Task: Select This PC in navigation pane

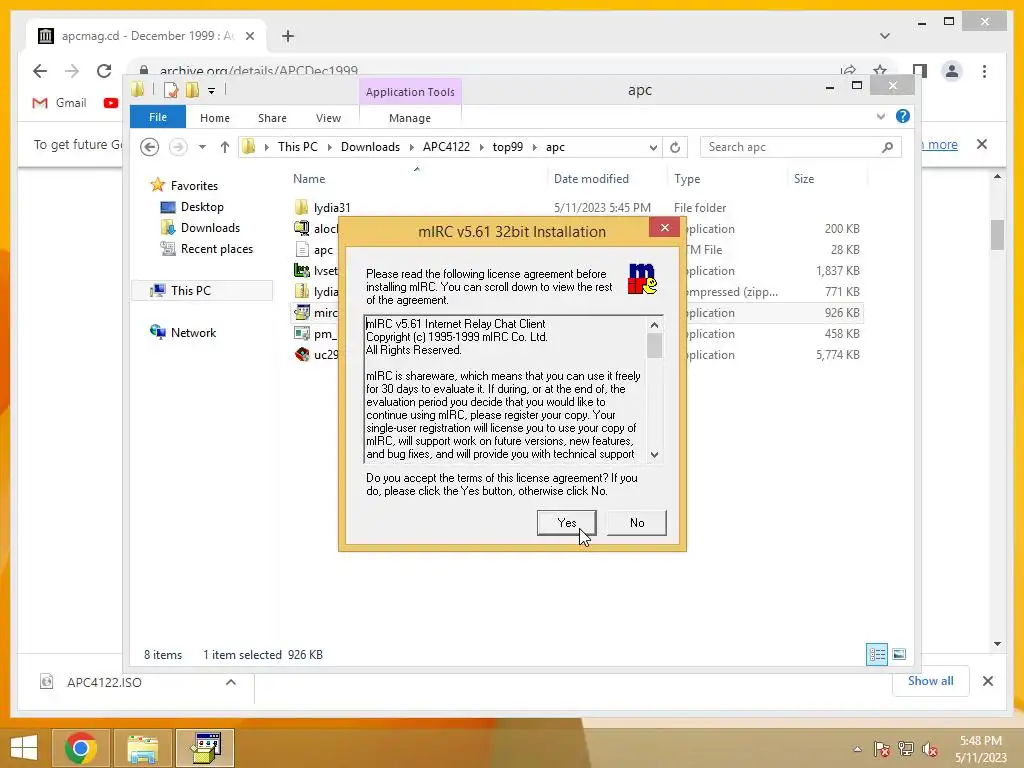Action: pos(190,291)
